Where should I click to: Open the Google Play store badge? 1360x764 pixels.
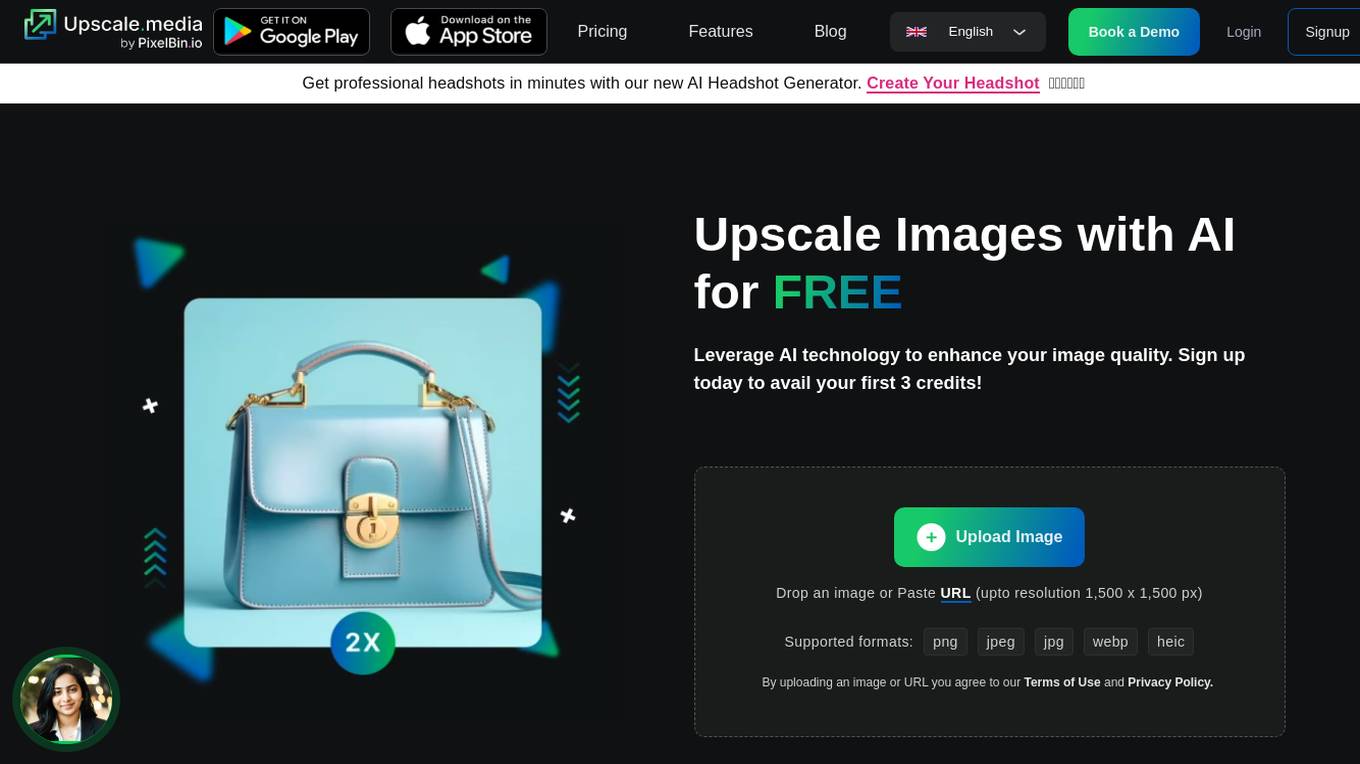[x=291, y=32]
